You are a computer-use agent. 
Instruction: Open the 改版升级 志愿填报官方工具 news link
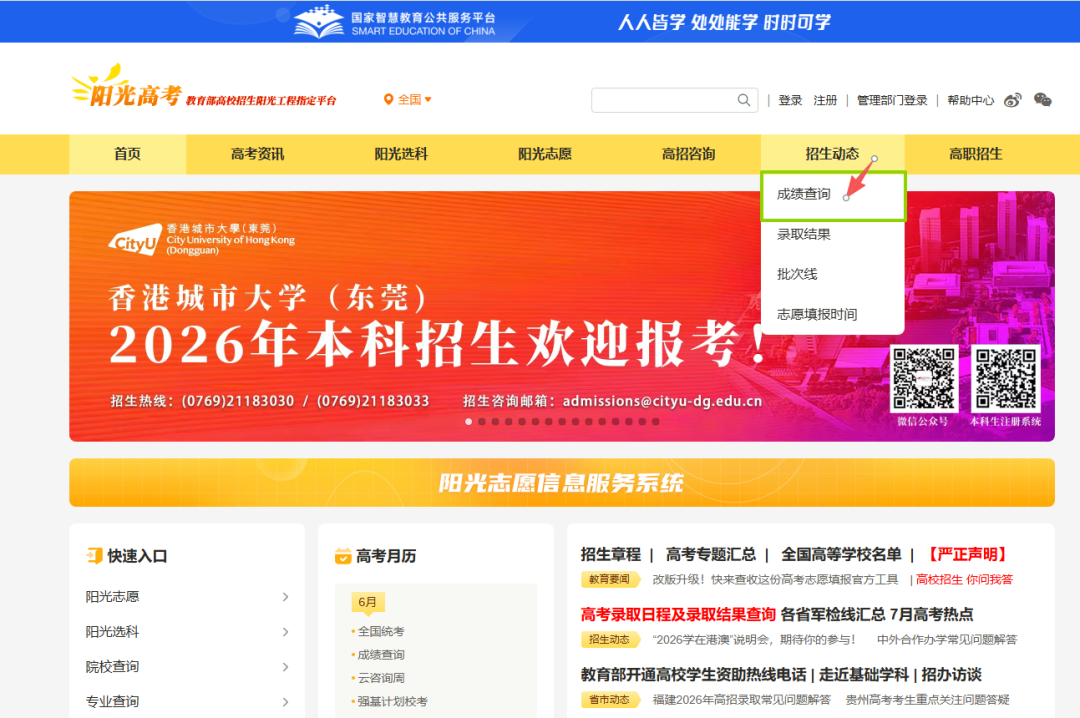pos(776,579)
